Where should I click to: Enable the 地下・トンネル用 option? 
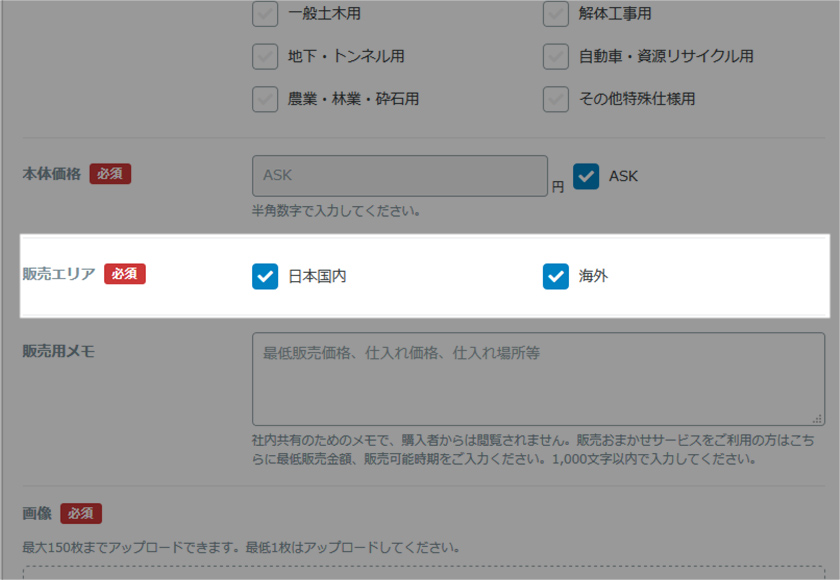(265, 56)
